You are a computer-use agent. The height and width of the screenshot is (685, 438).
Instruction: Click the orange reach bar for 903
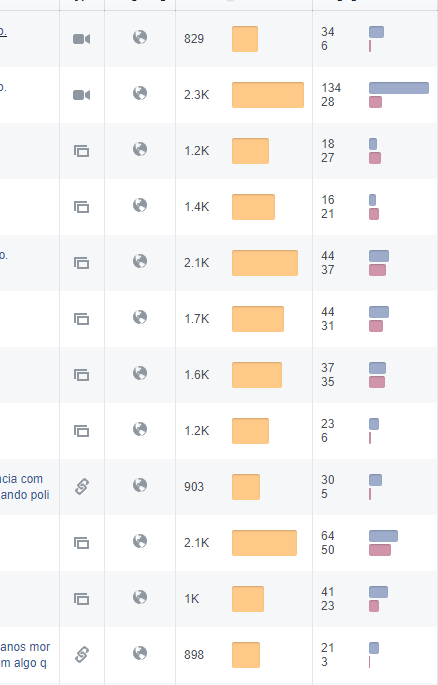tap(246, 487)
